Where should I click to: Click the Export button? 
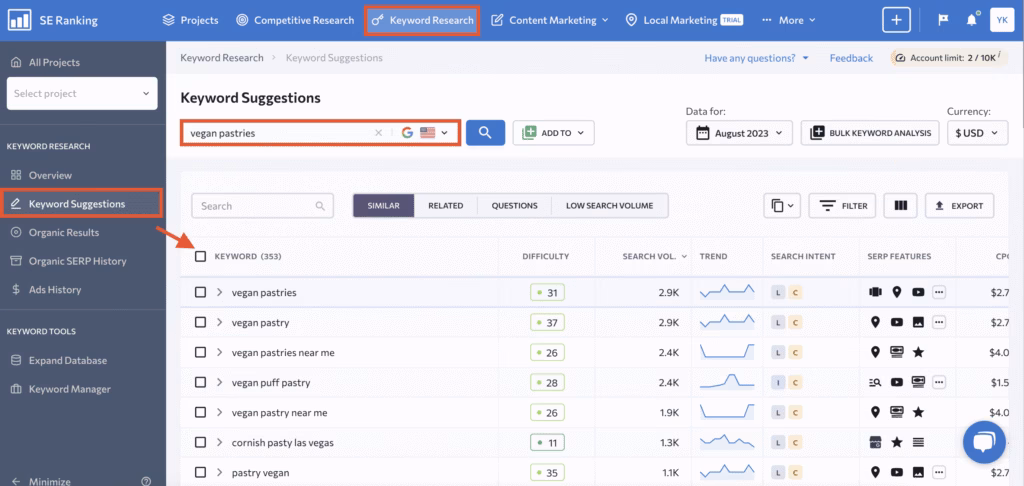click(x=958, y=206)
